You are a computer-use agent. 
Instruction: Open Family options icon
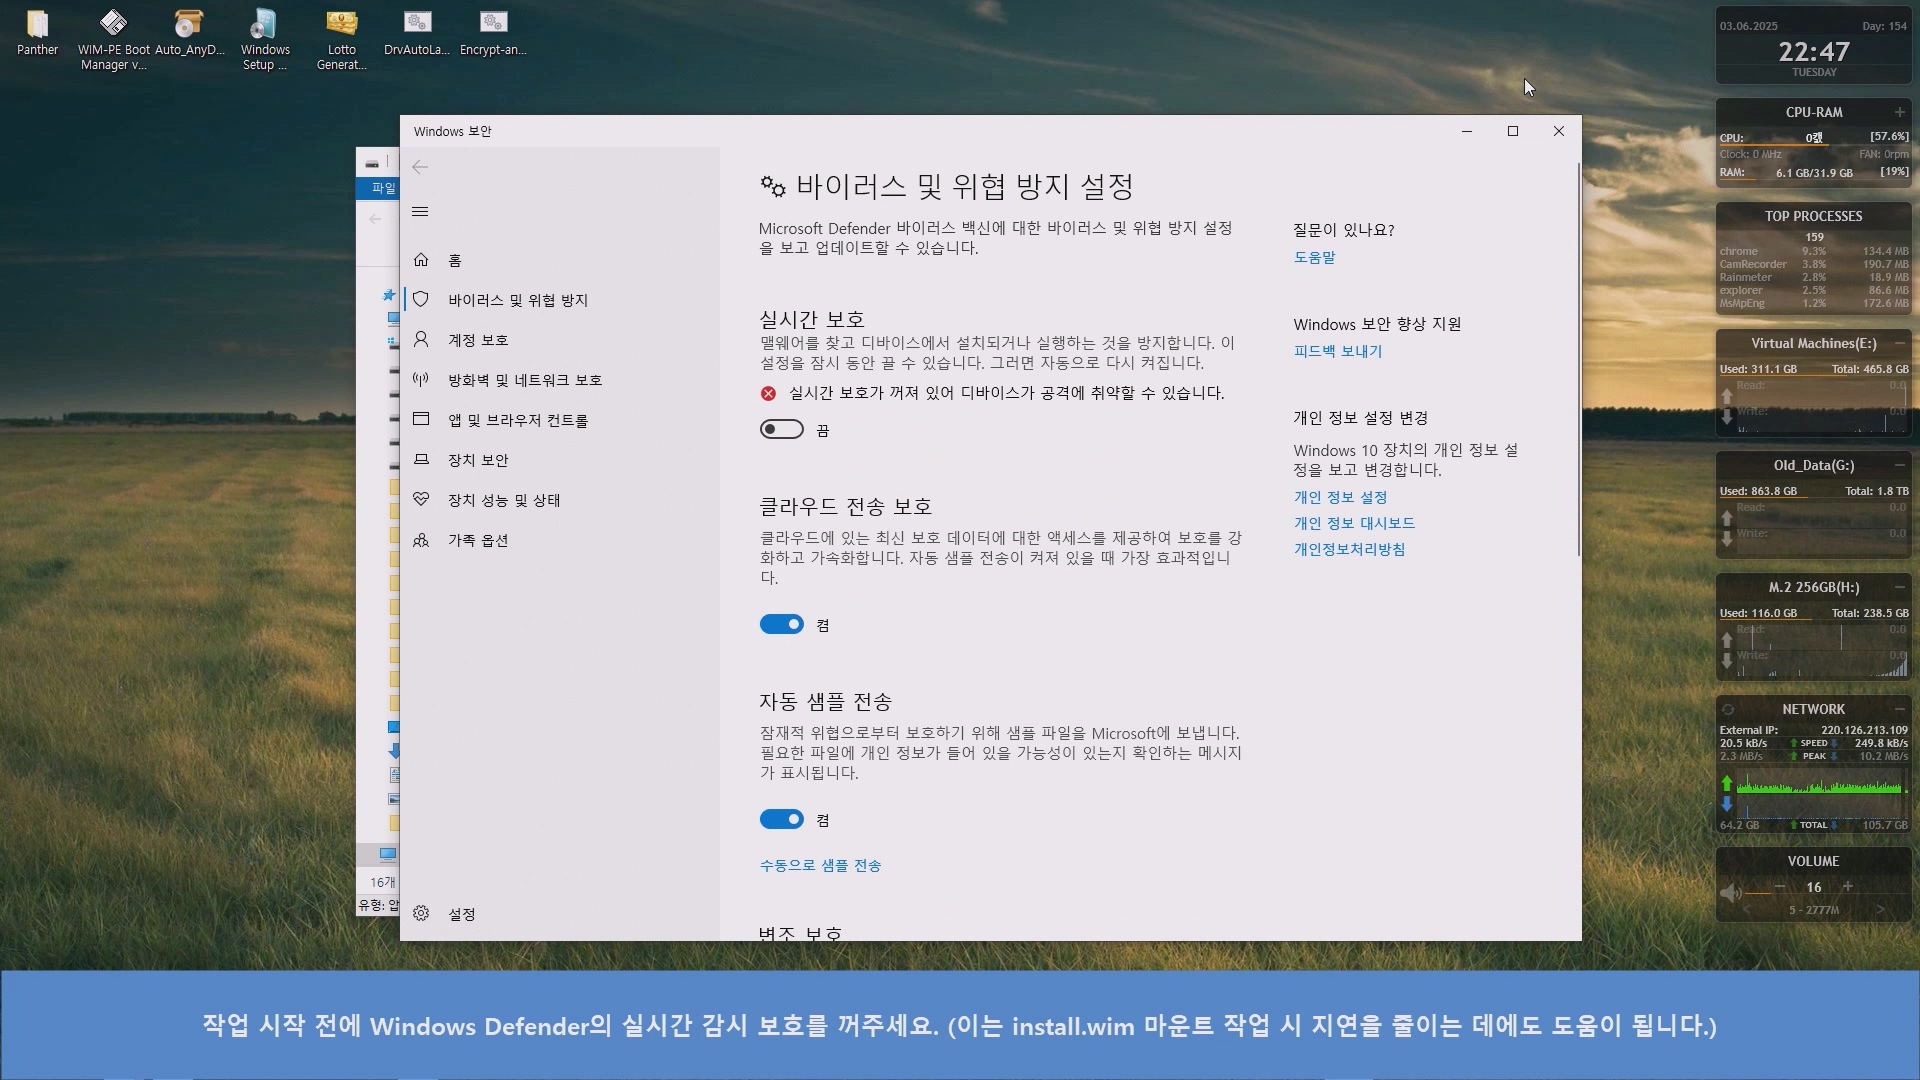421,540
